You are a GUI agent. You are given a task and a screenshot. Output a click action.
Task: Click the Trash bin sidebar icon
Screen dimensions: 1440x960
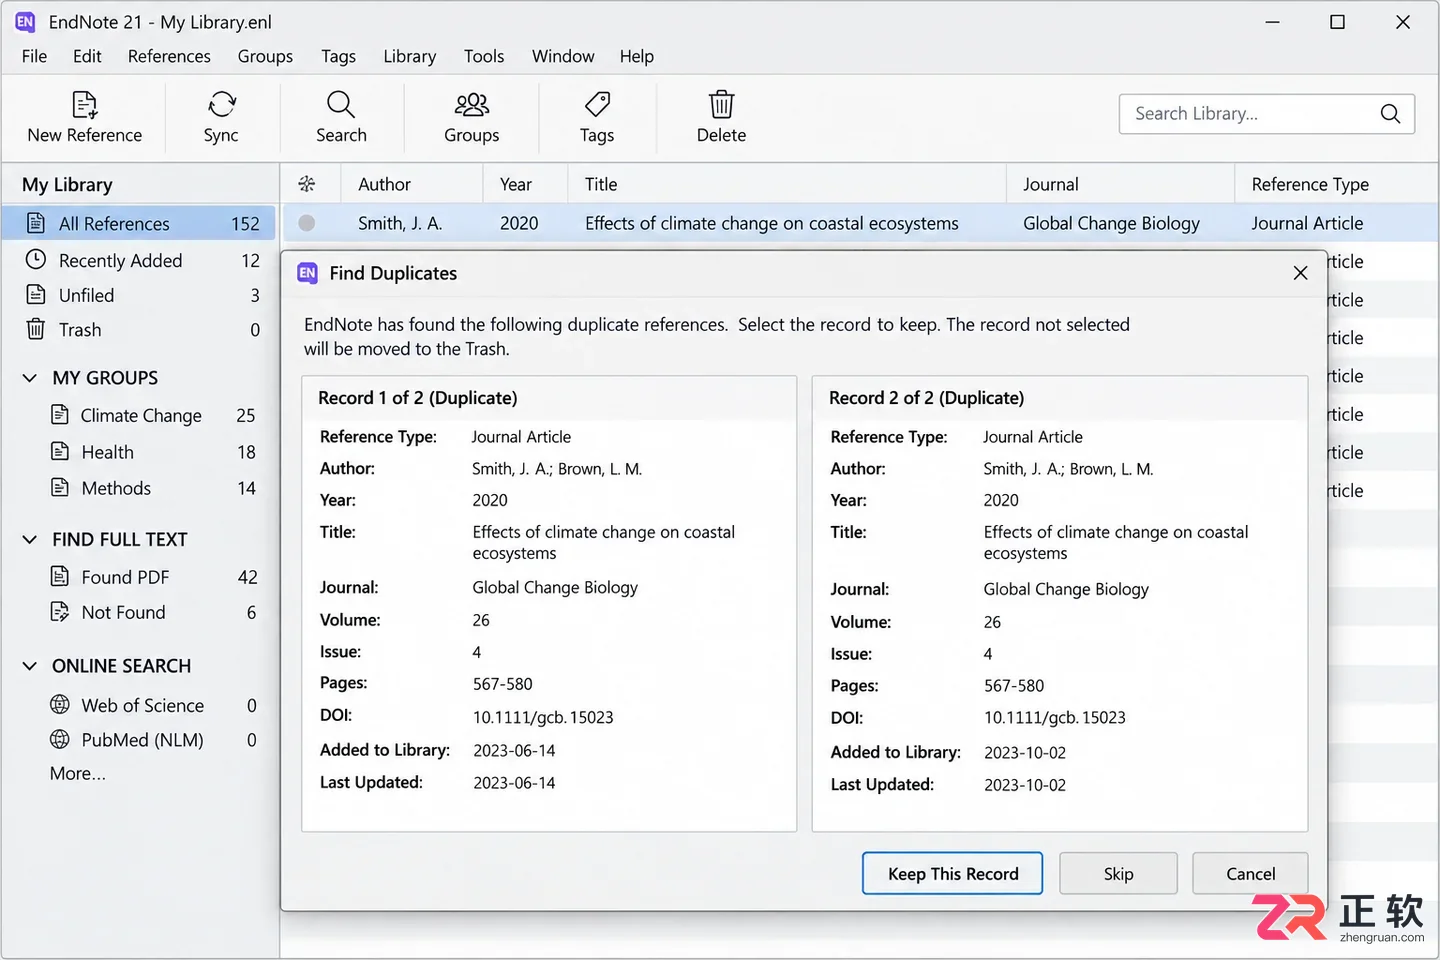click(x=36, y=329)
